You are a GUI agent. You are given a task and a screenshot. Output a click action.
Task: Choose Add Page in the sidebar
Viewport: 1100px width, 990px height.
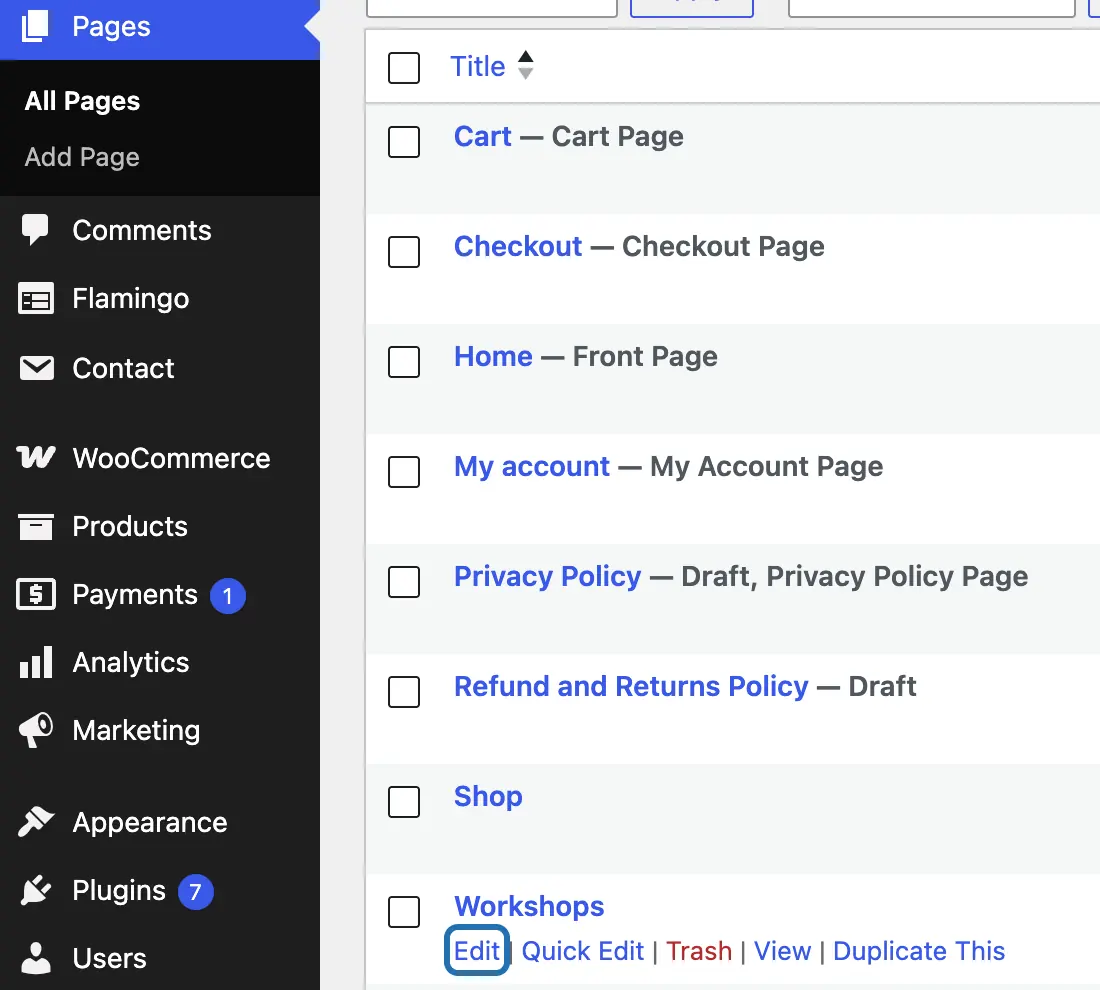(x=82, y=157)
